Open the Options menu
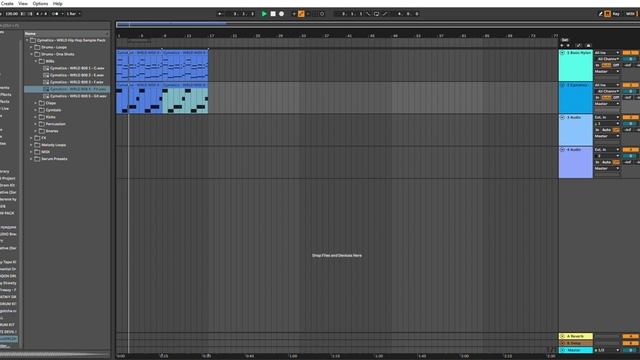 40,3
